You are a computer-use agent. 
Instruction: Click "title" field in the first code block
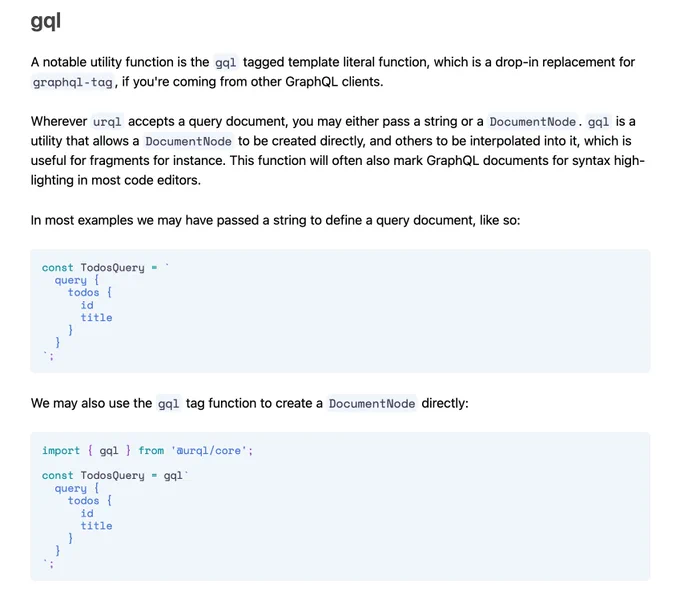96,317
